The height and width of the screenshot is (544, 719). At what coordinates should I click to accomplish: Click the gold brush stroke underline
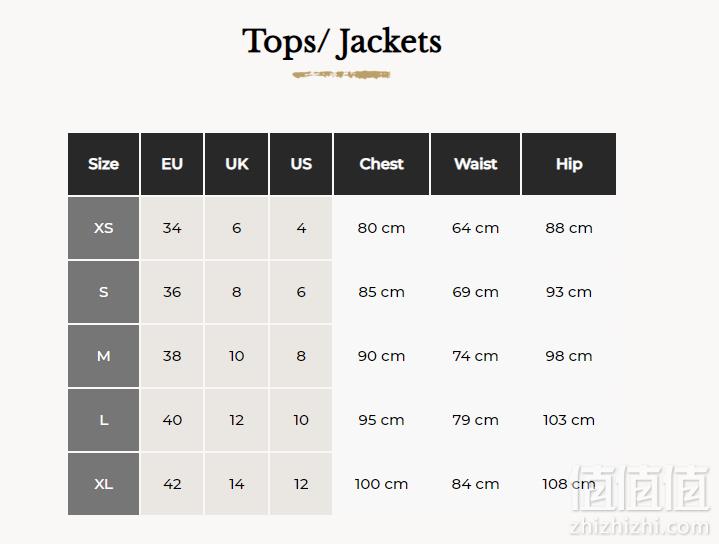[342, 74]
